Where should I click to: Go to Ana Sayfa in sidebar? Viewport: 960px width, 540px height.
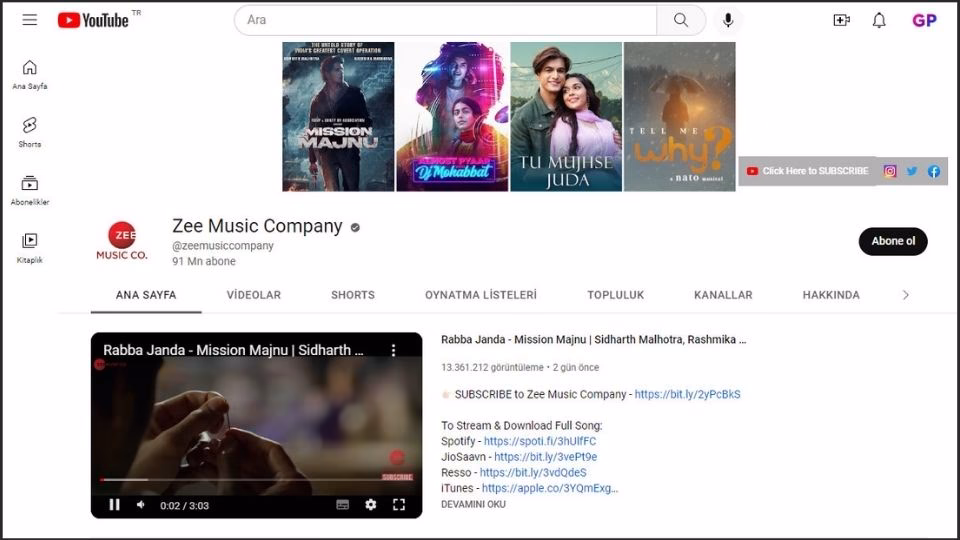click(29, 75)
